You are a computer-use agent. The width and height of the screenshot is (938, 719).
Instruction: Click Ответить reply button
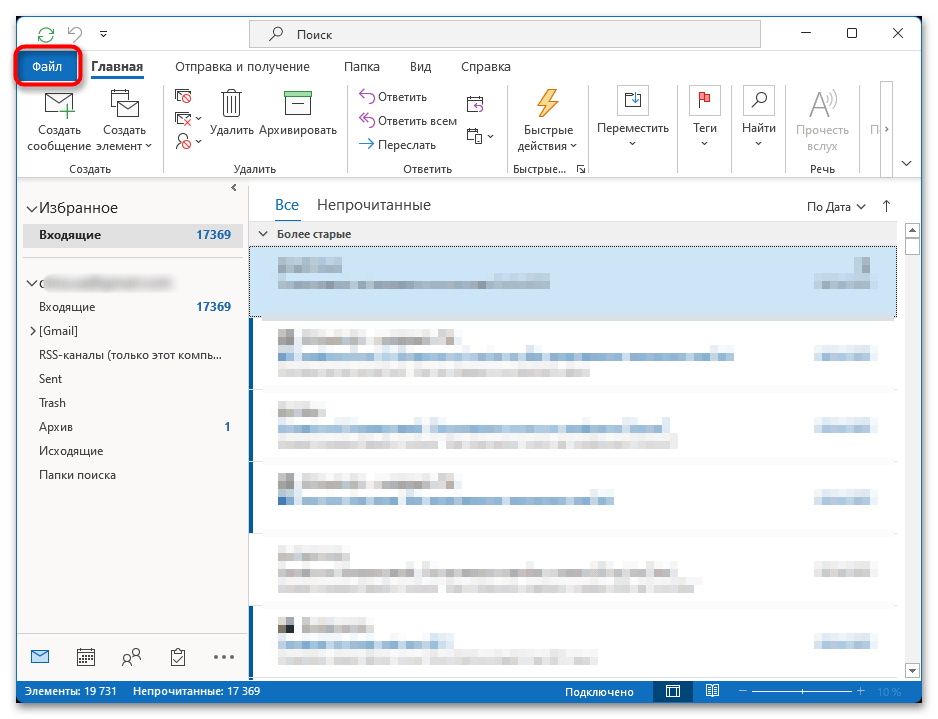pyautogui.click(x=393, y=96)
